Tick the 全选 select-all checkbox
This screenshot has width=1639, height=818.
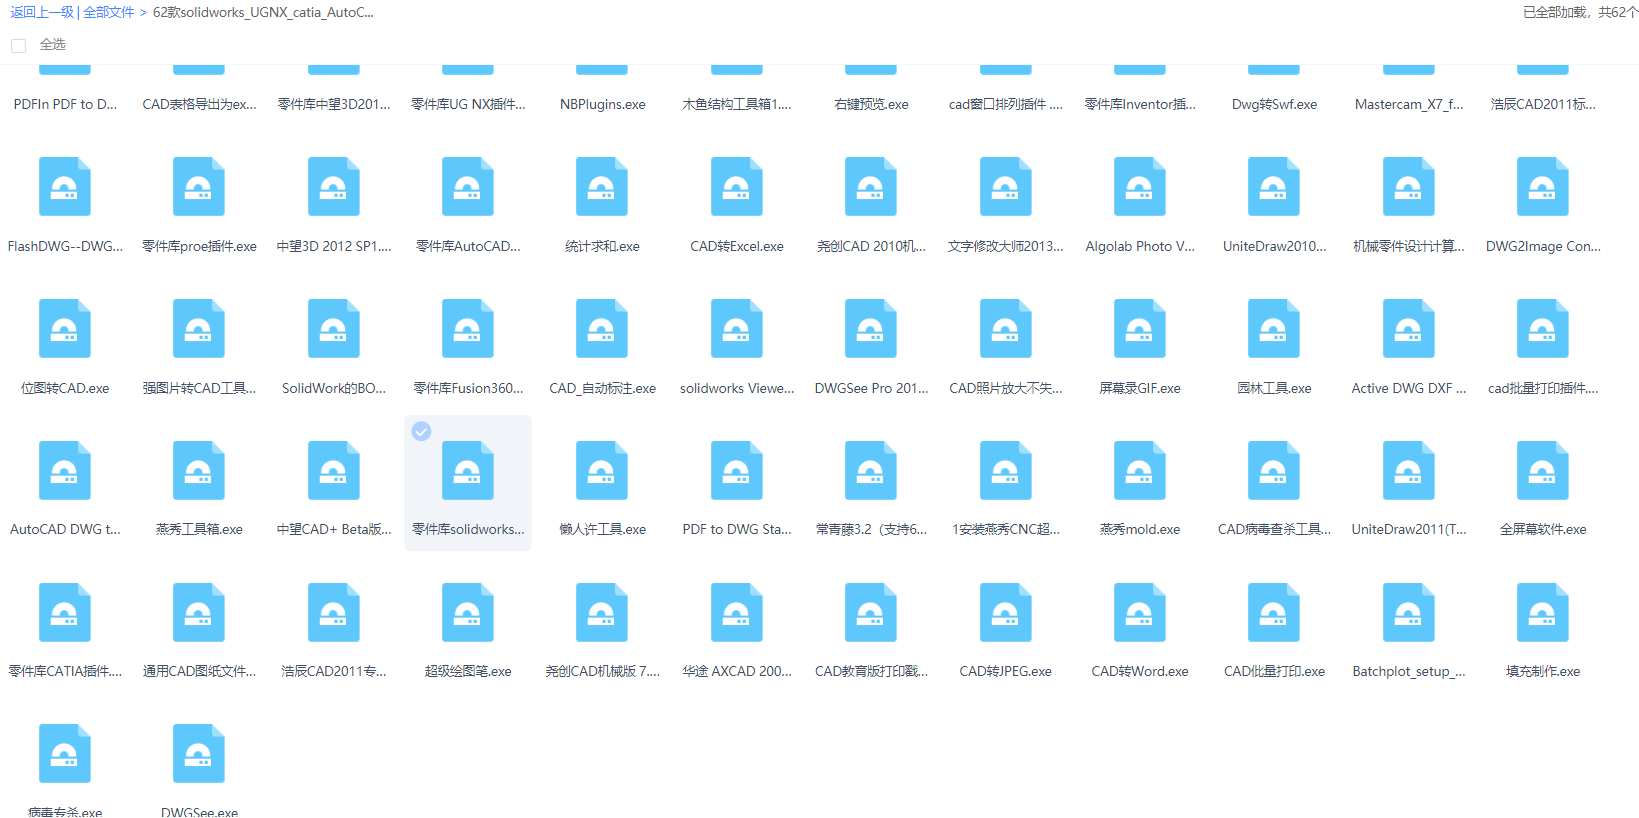click(x=18, y=45)
